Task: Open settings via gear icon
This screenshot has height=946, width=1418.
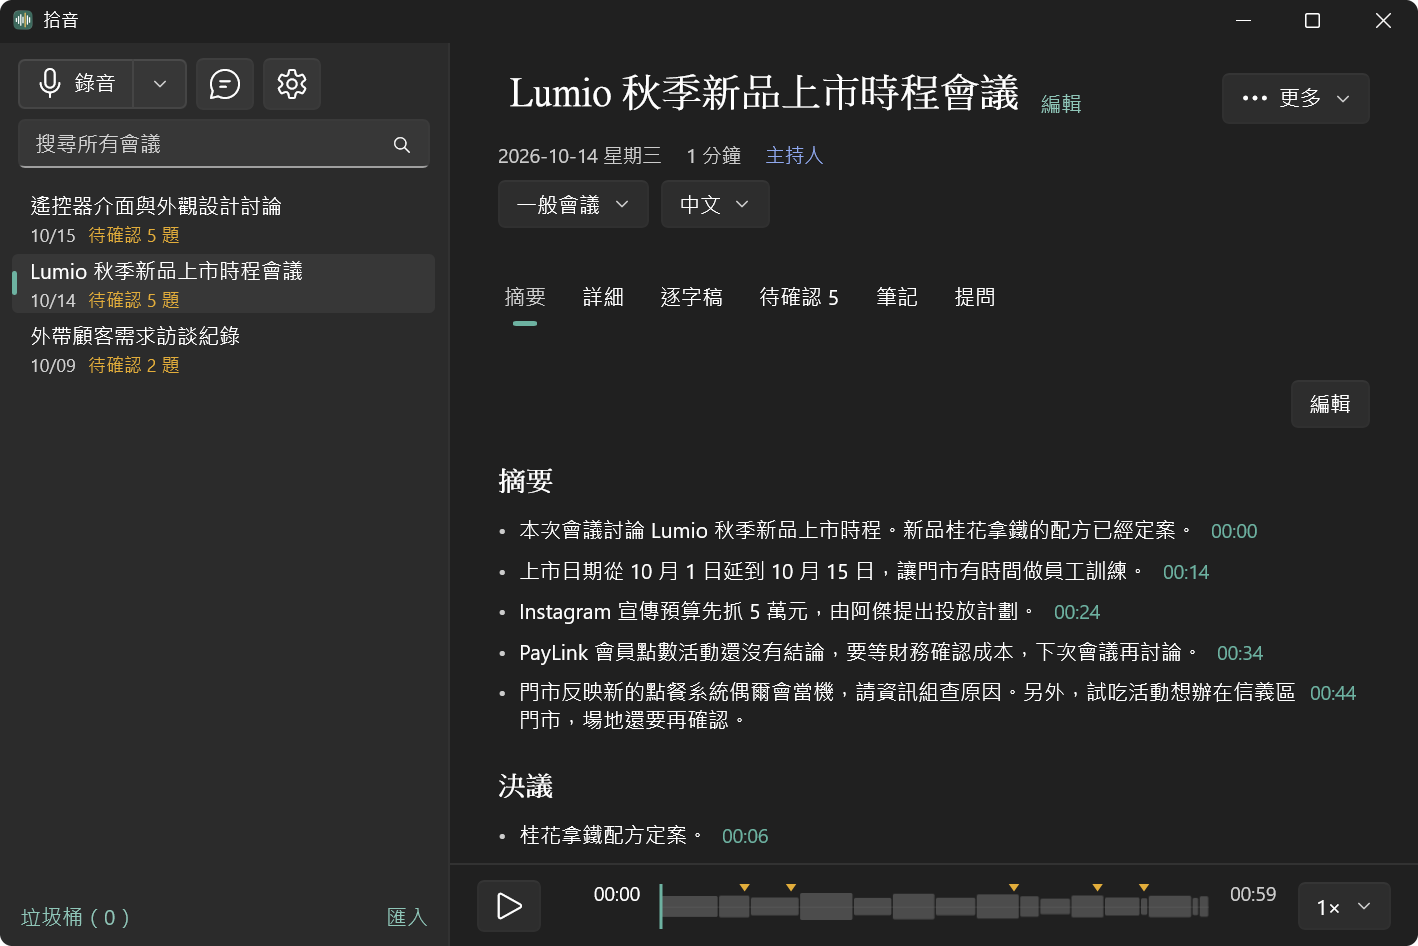Action: point(292,84)
